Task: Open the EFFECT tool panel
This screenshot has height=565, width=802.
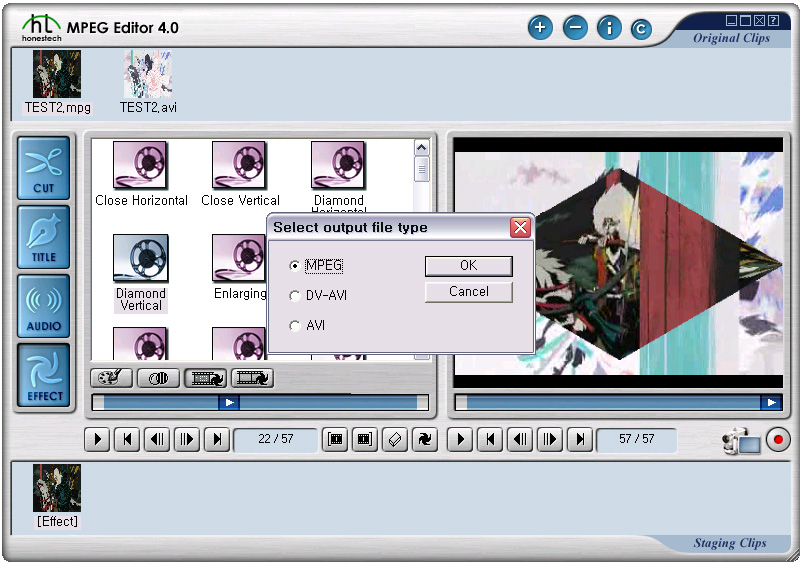Action: (x=43, y=375)
